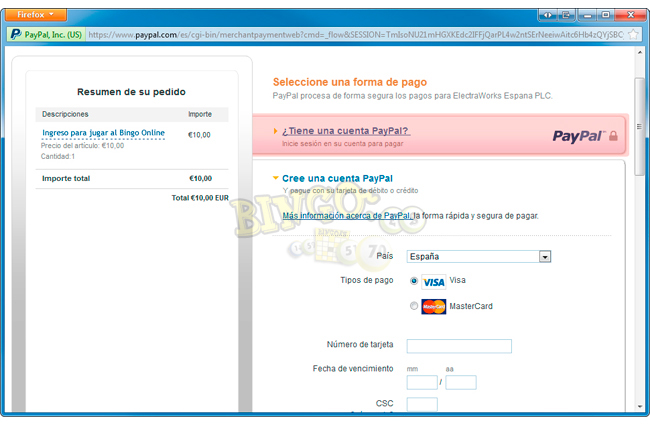Open 'Más información acerca de PayPal' link

[x=347, y=215]
